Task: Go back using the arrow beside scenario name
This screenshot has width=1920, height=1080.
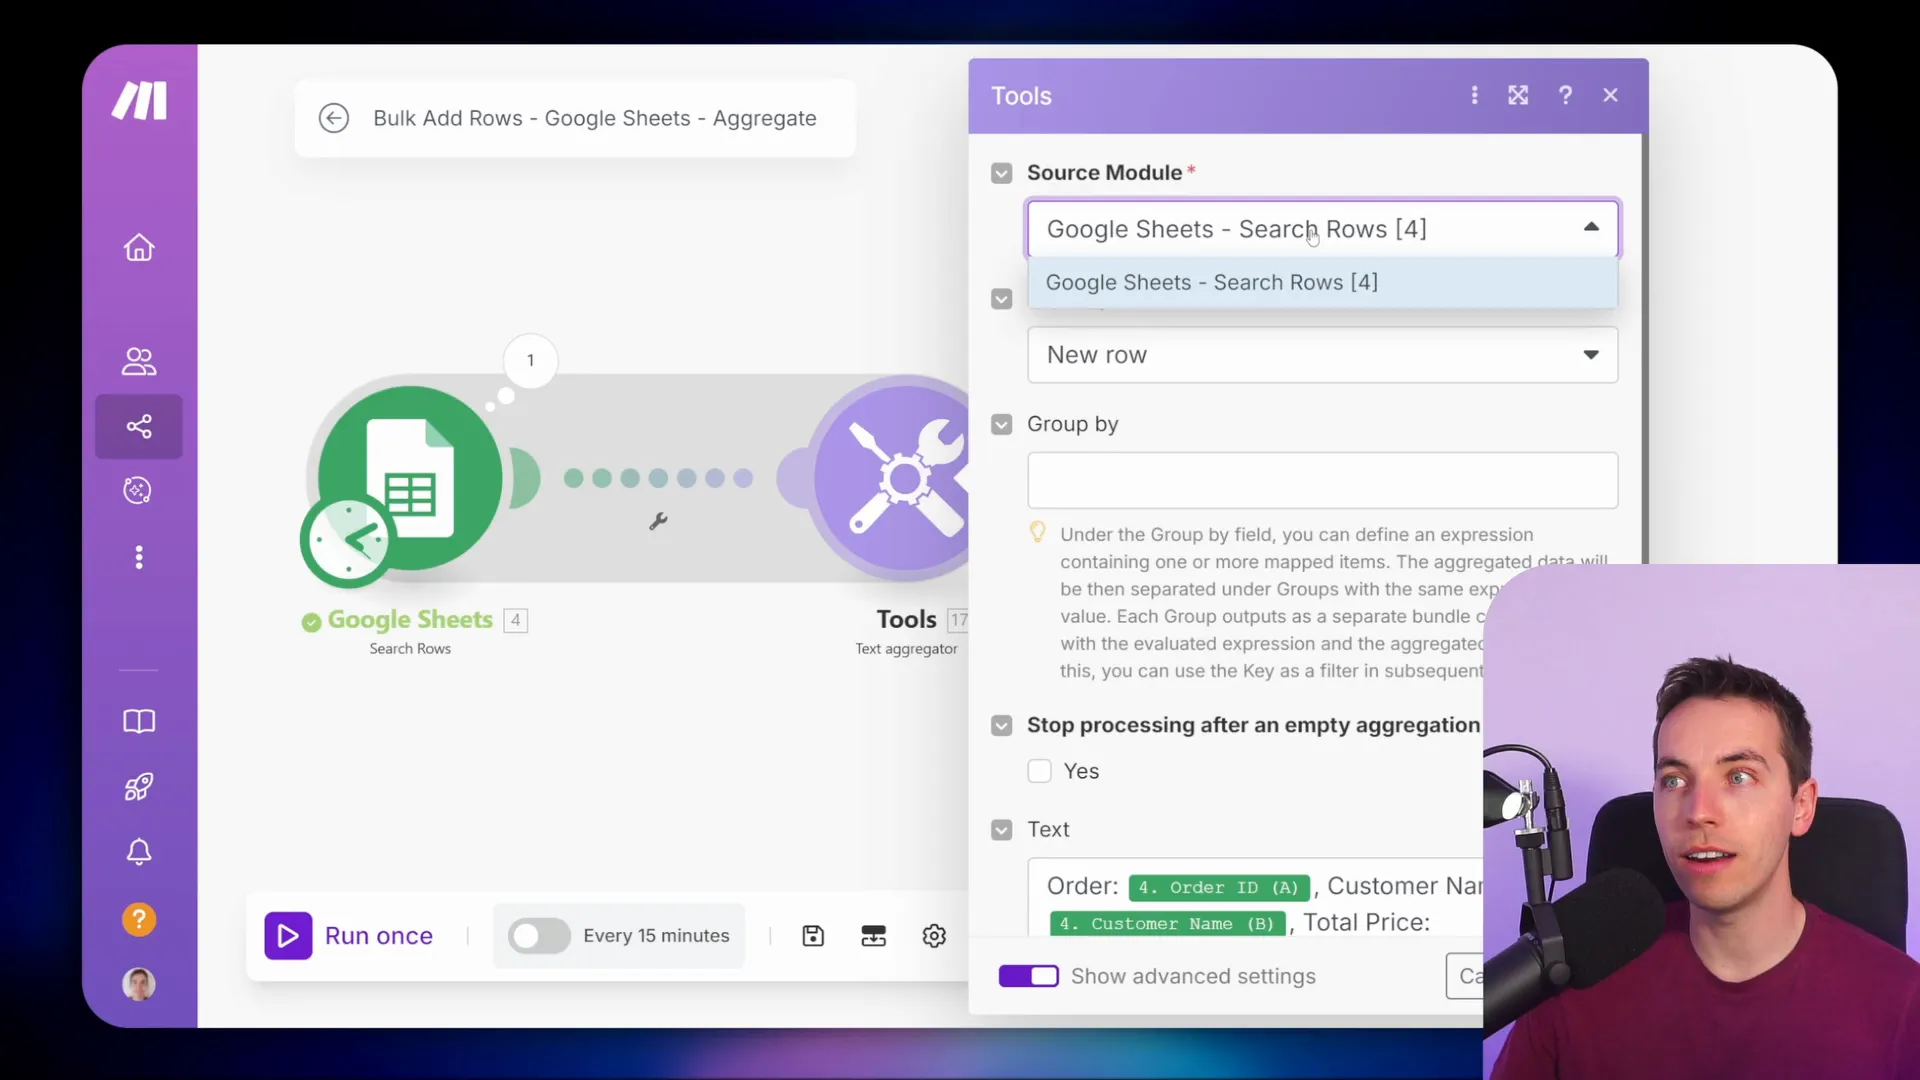Action: 334,118
